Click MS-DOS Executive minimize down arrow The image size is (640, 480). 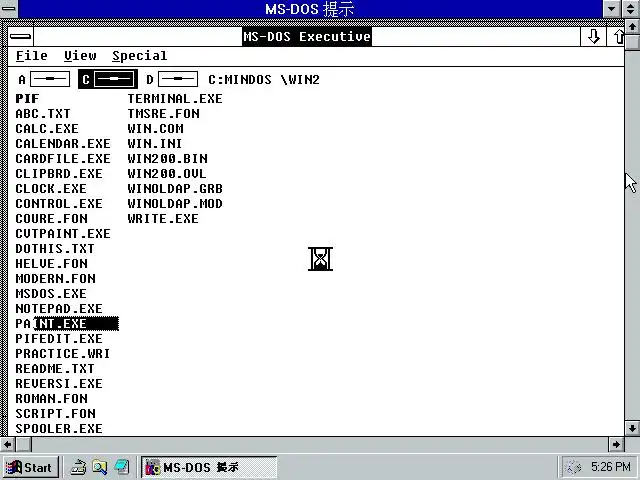pos(593,37)
